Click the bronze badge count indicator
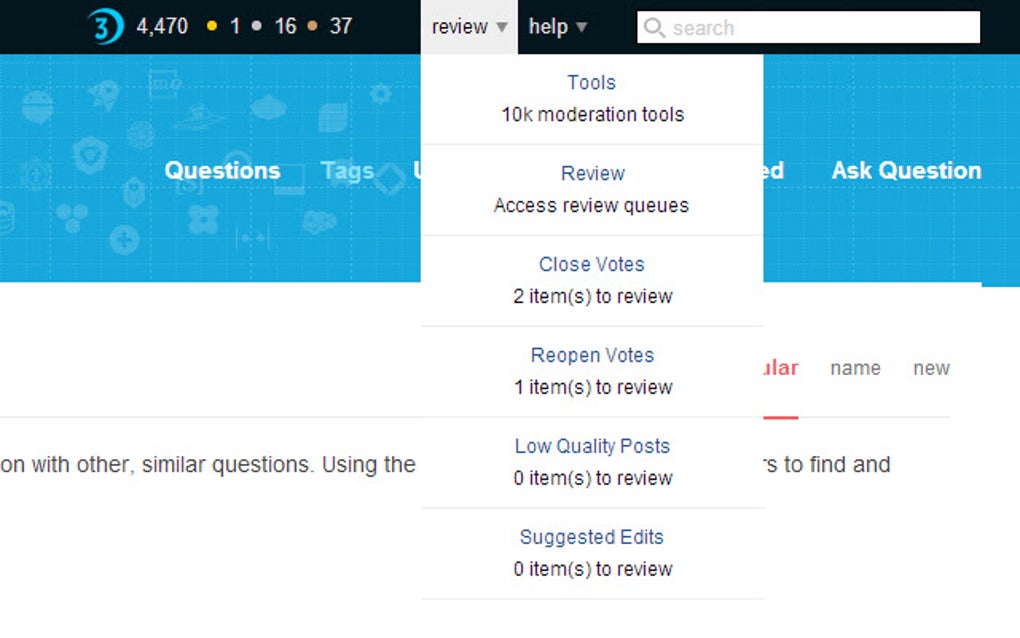The width and height of the screenshot is (1020, 638). pyautogui.click(x=327, y=26)
